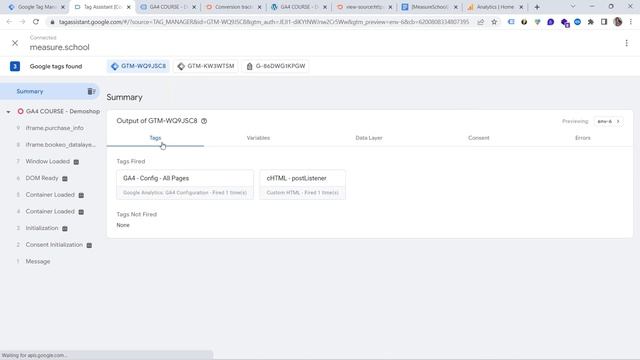Select Container Loaded event number 4

(50, 211)
